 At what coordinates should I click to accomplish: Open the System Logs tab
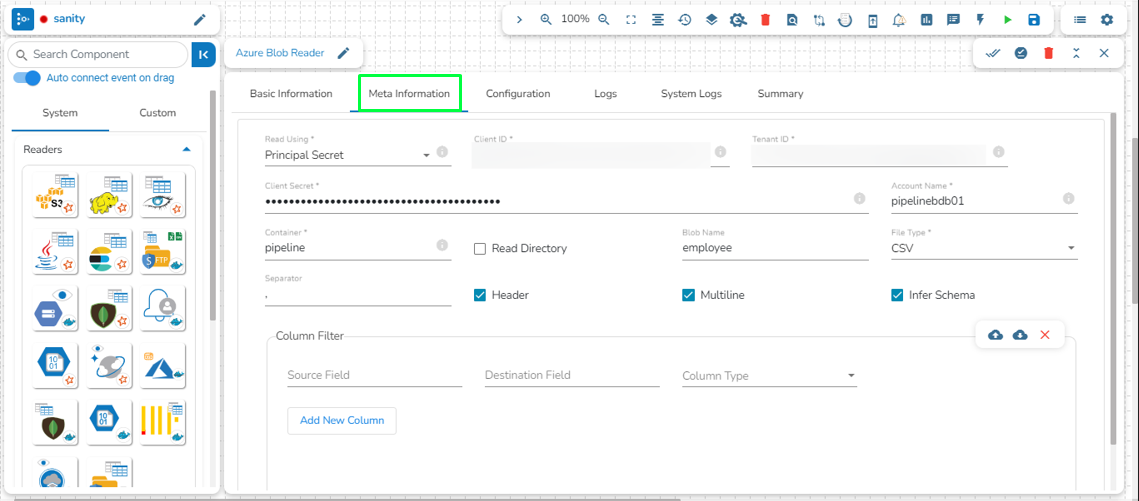[x=690, y=94]
